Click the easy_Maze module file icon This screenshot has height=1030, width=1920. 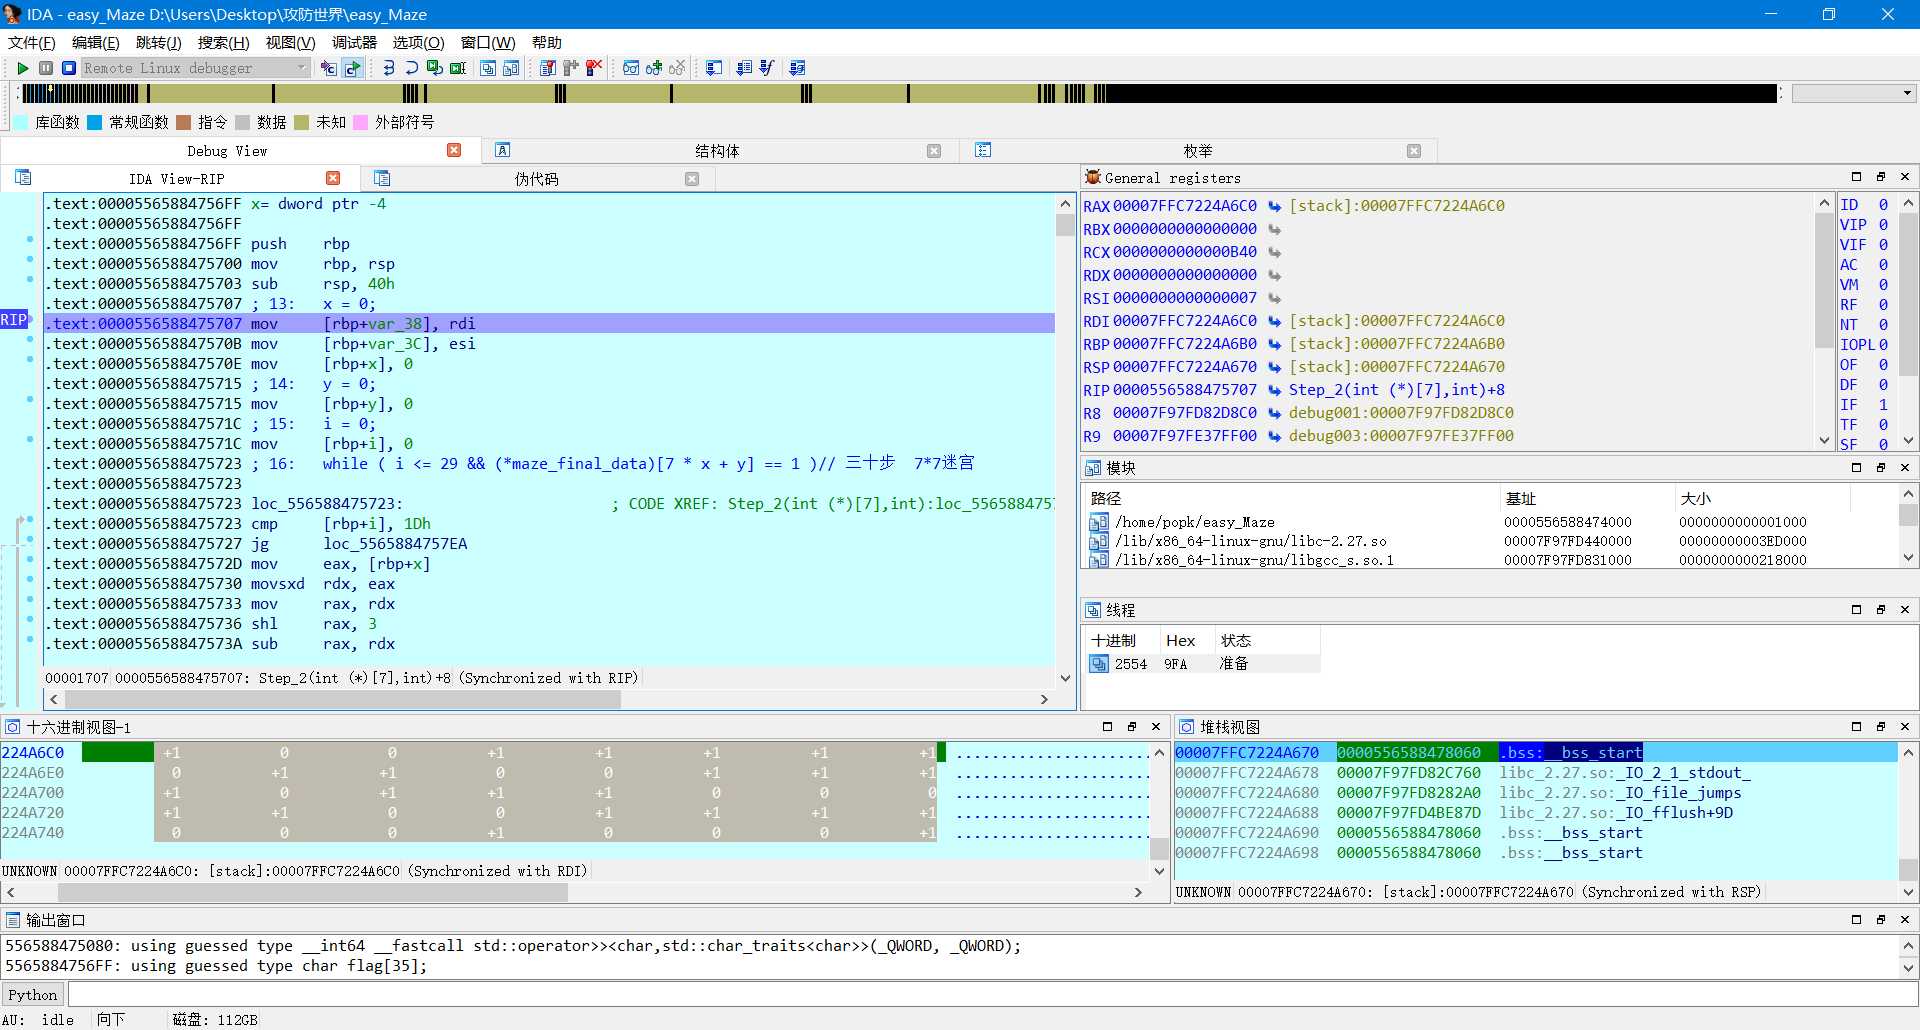pos(1099,522)
